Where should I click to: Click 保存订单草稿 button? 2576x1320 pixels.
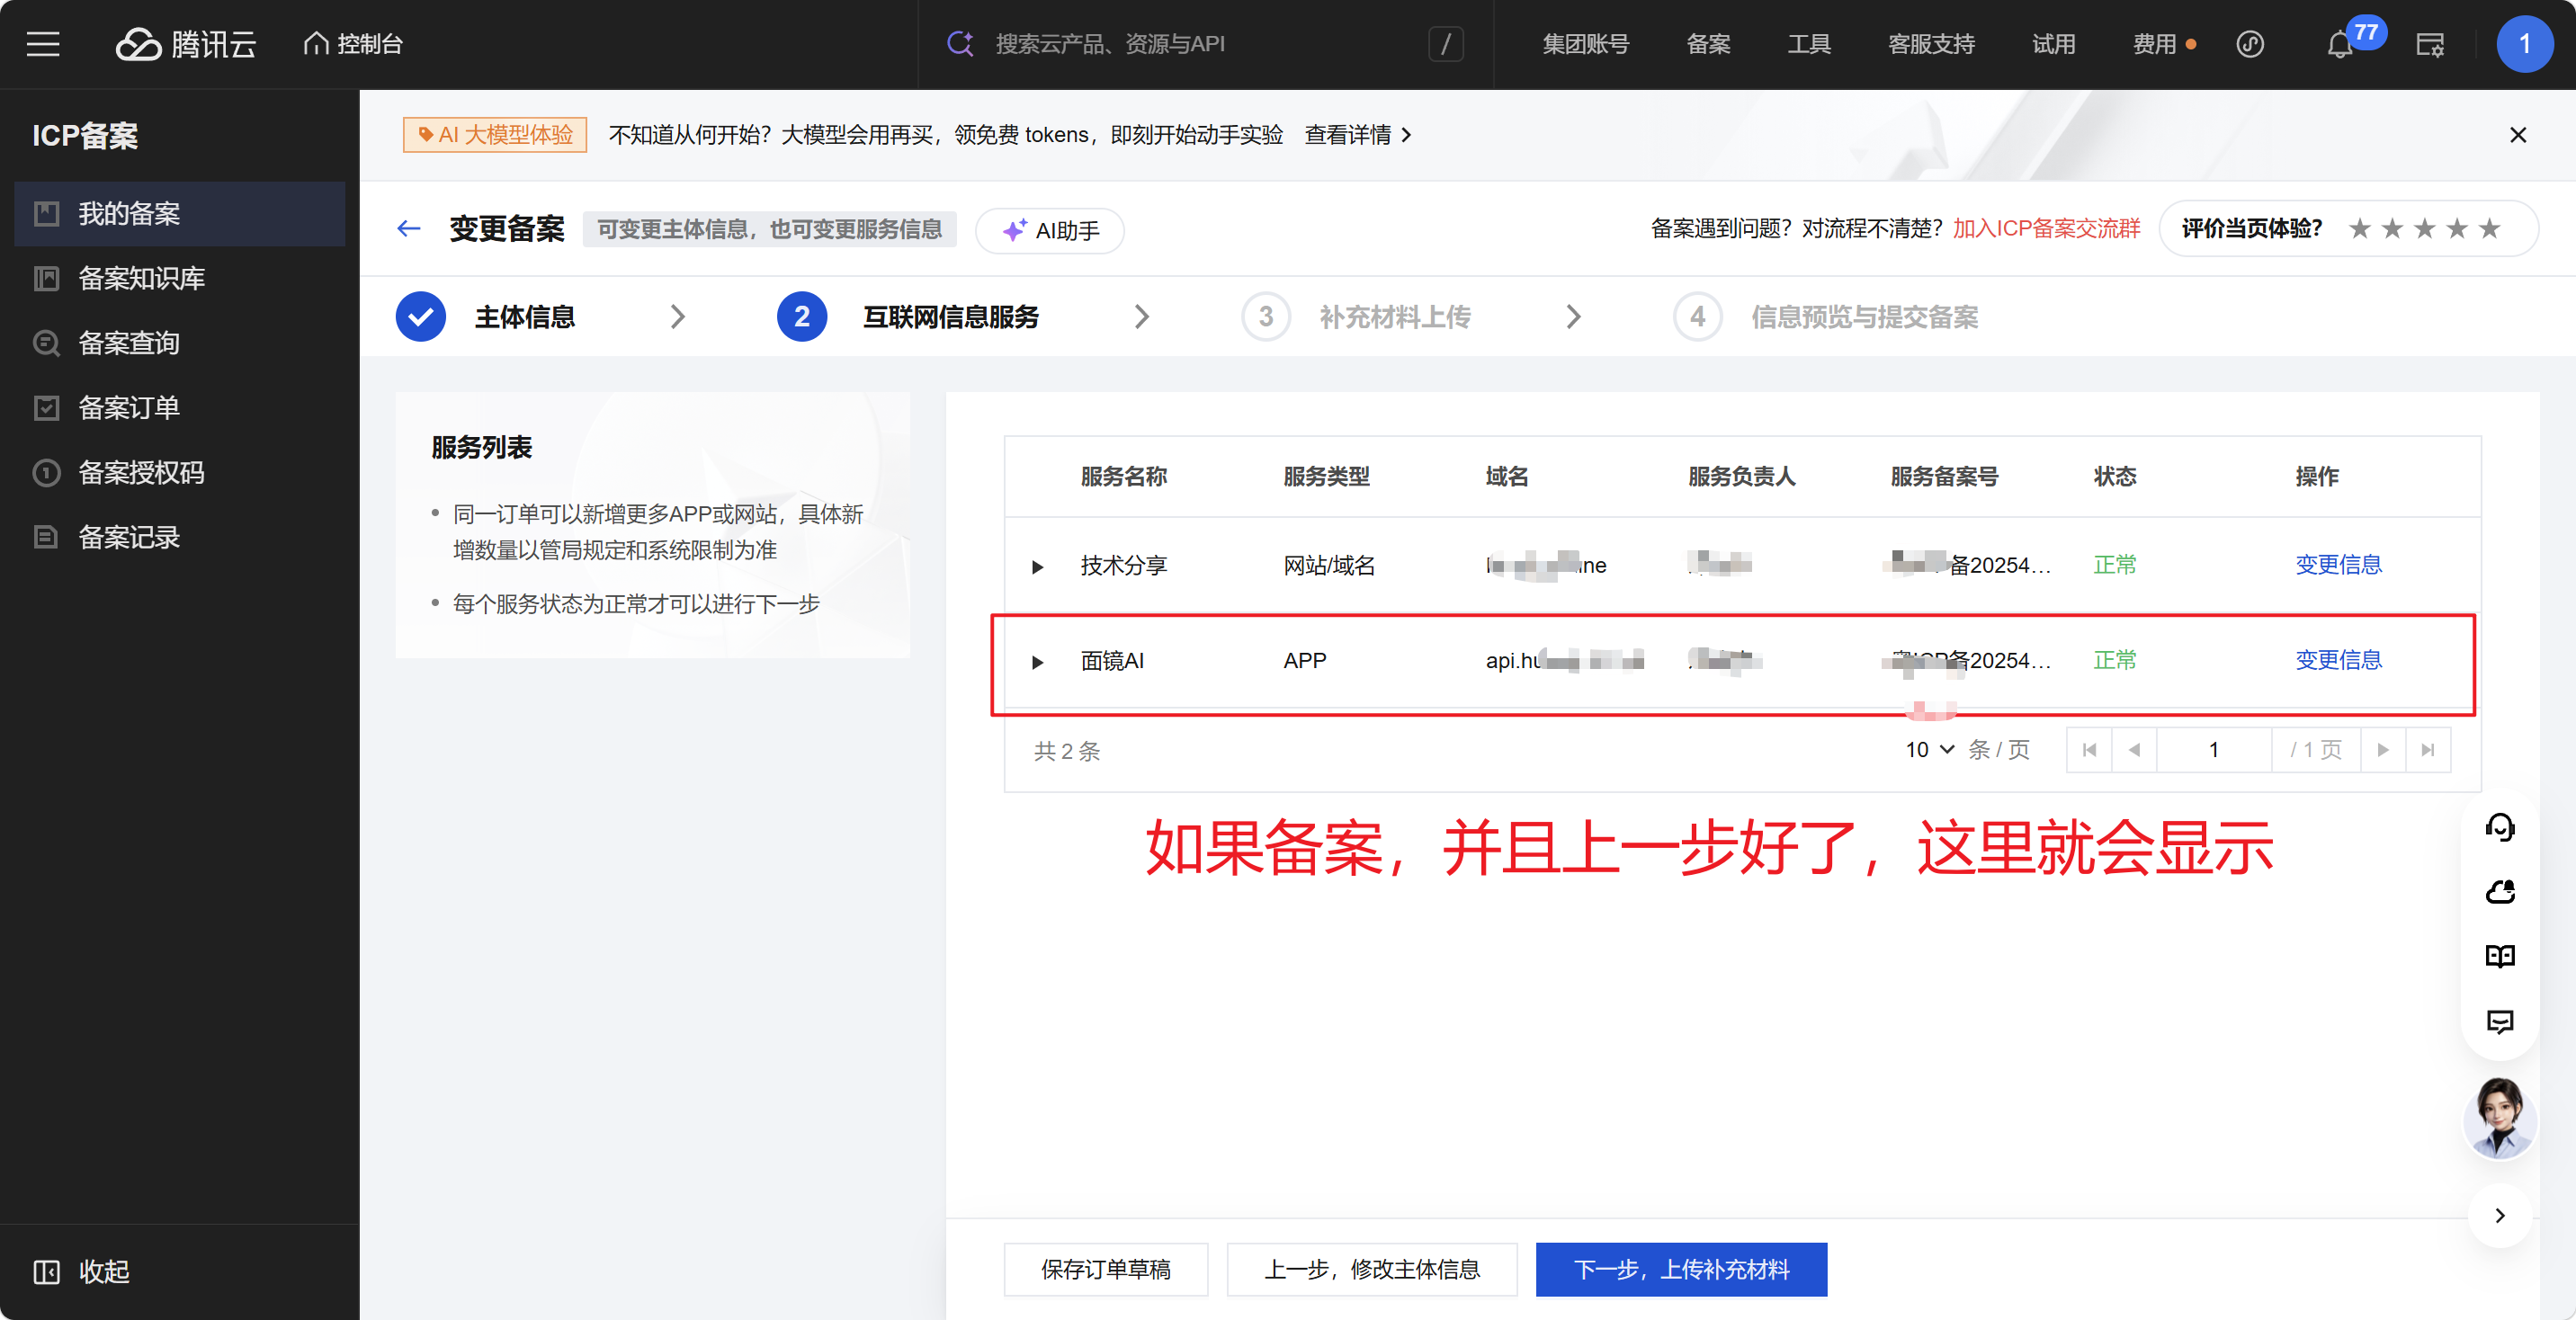[1106, 1269]
